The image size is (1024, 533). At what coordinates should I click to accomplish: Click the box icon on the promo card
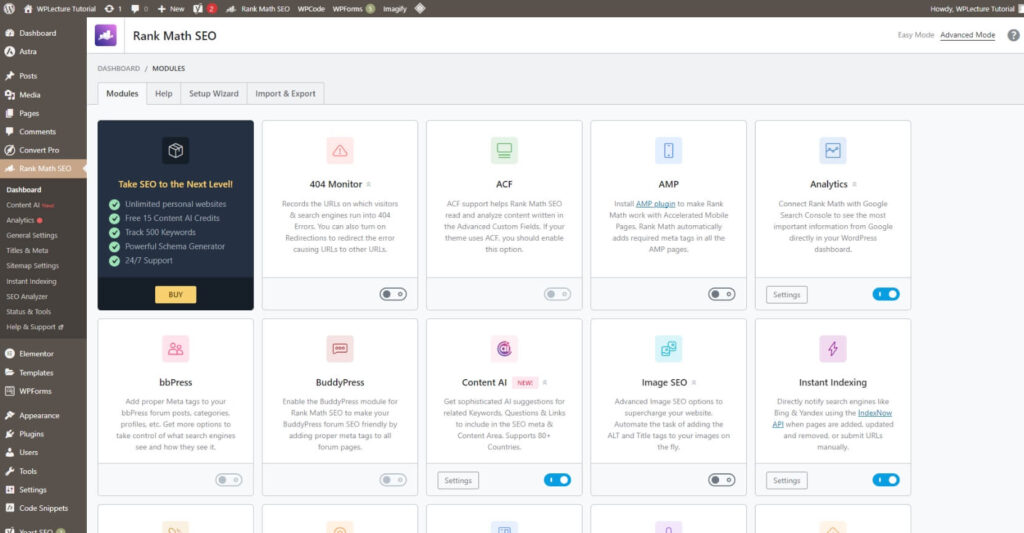pos(176,151)
